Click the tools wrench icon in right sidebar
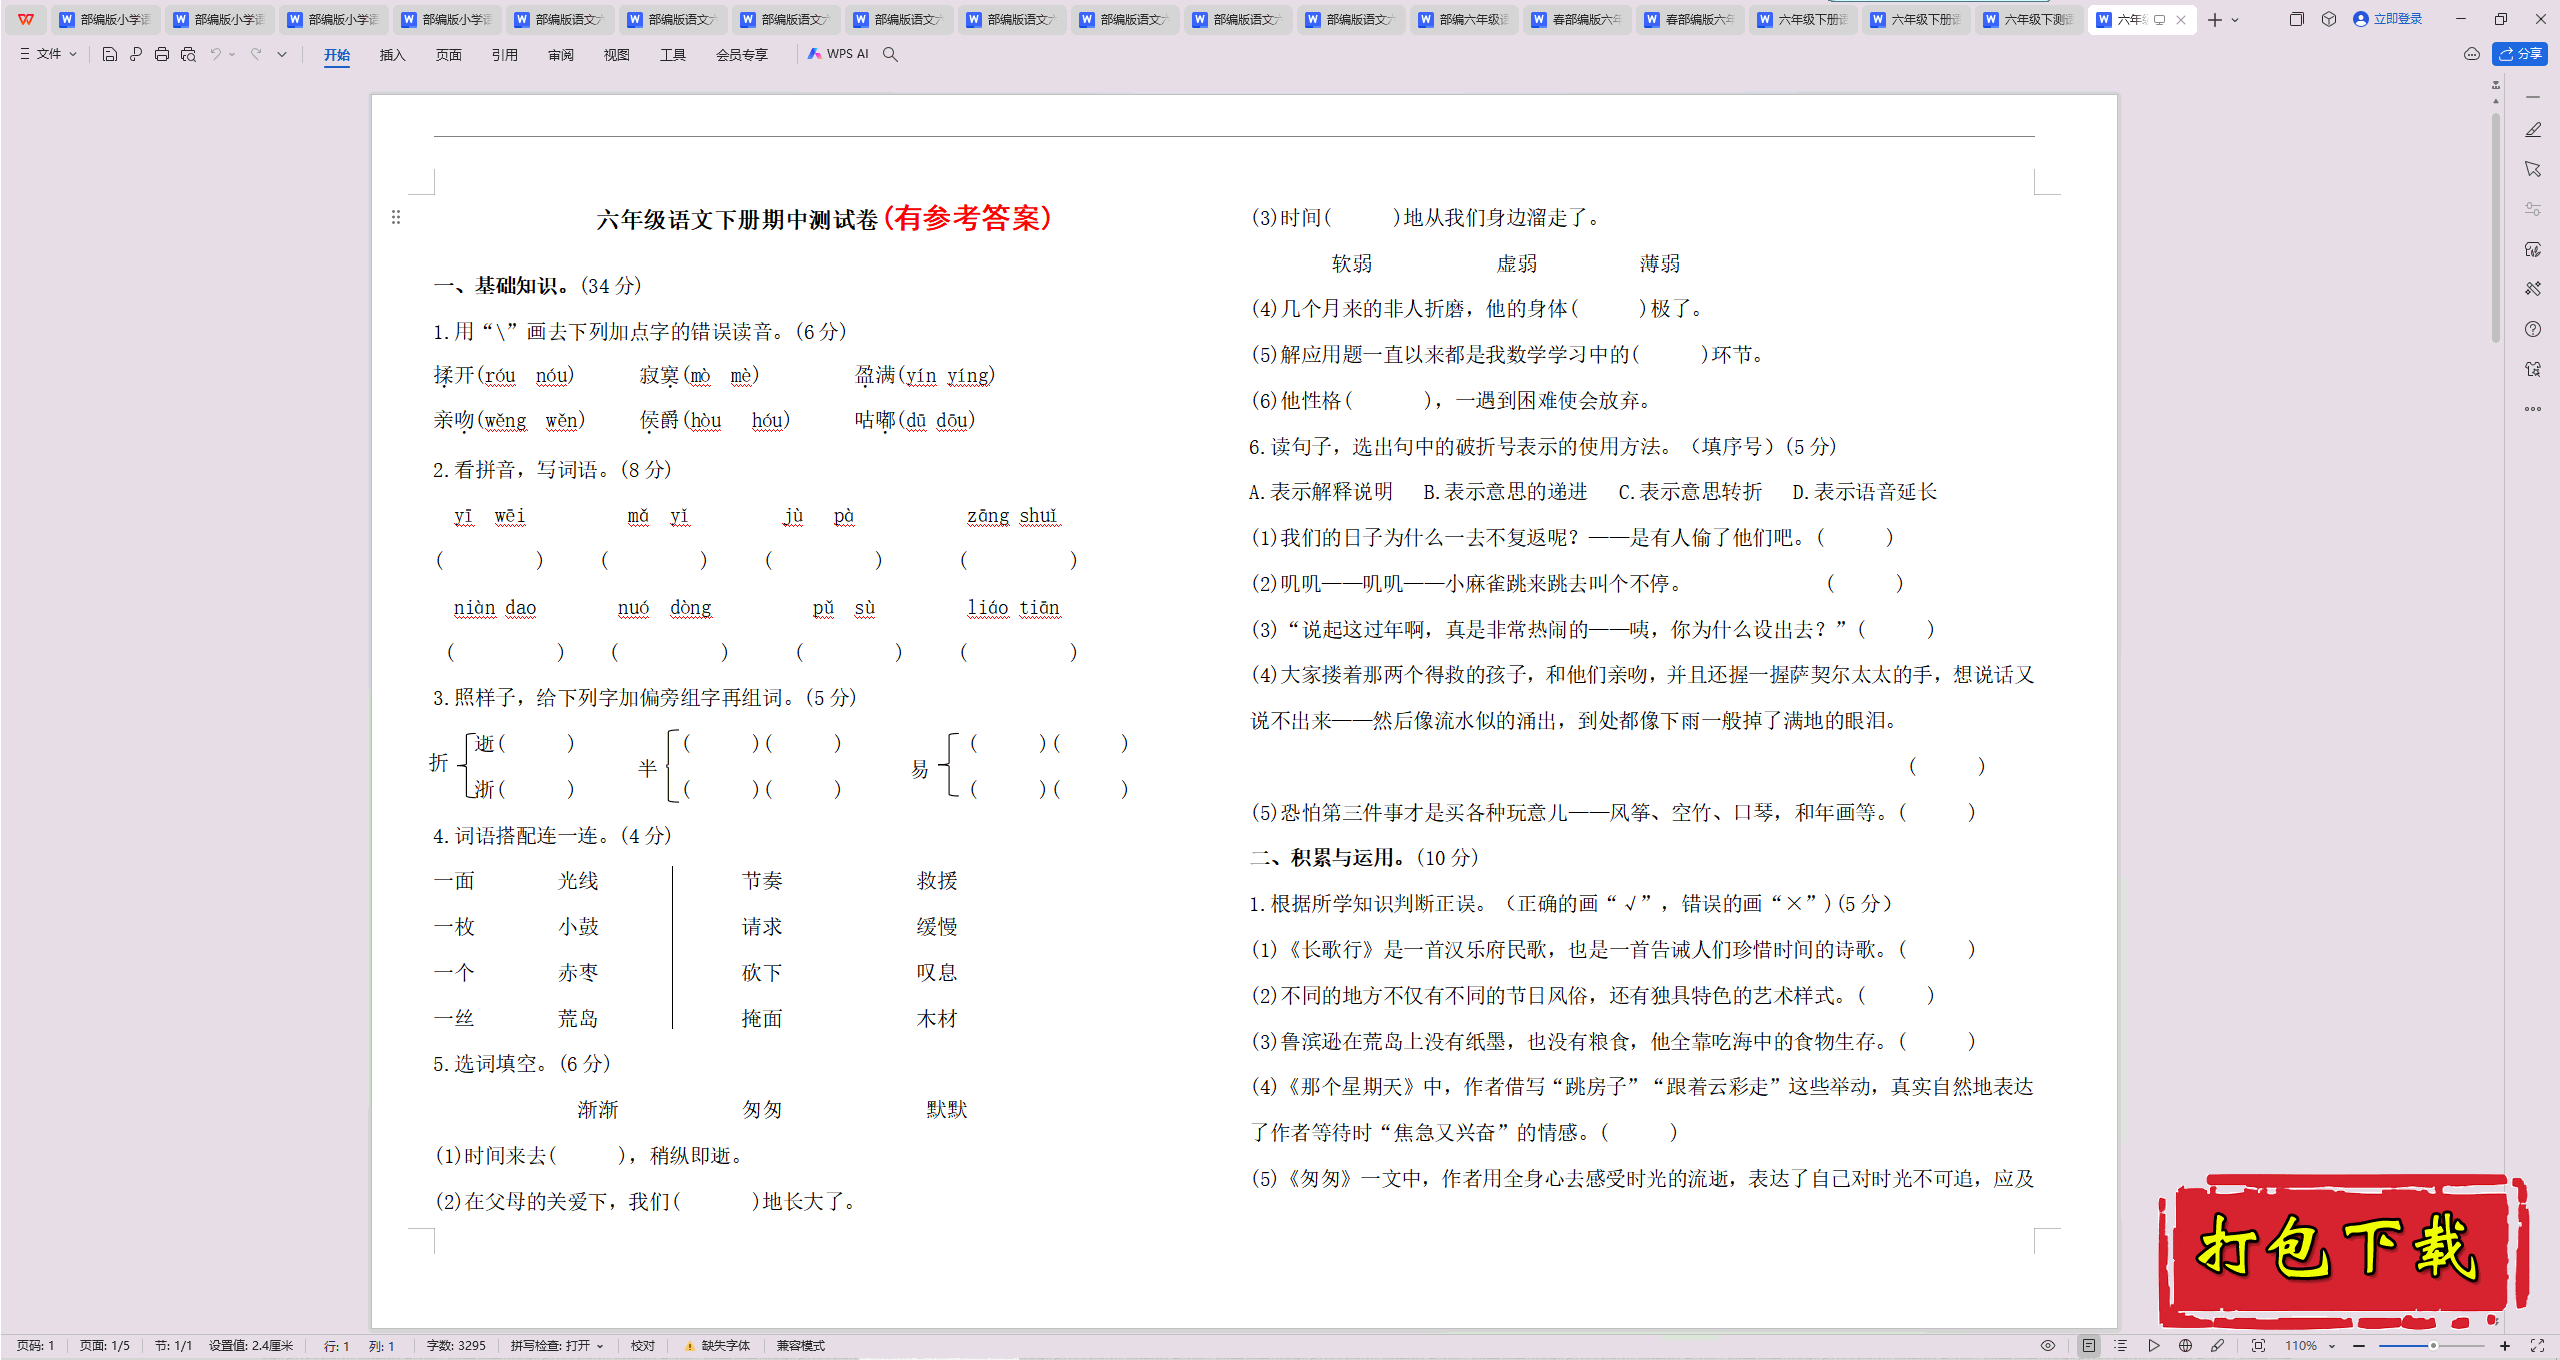 point(2533,288)
